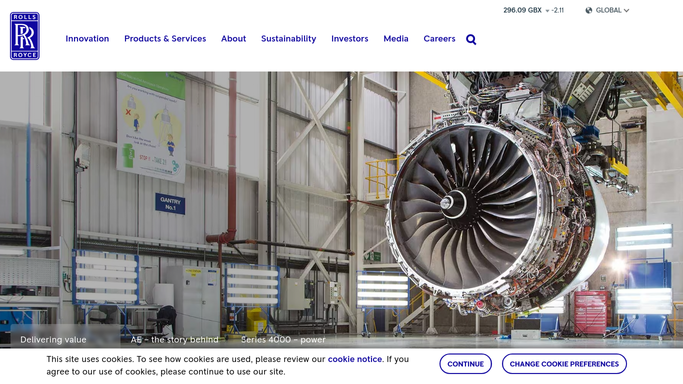The width and height of the screenshot is (683, 384).
Task: Follow the cookie notice link
Action: tap(355, 359)
